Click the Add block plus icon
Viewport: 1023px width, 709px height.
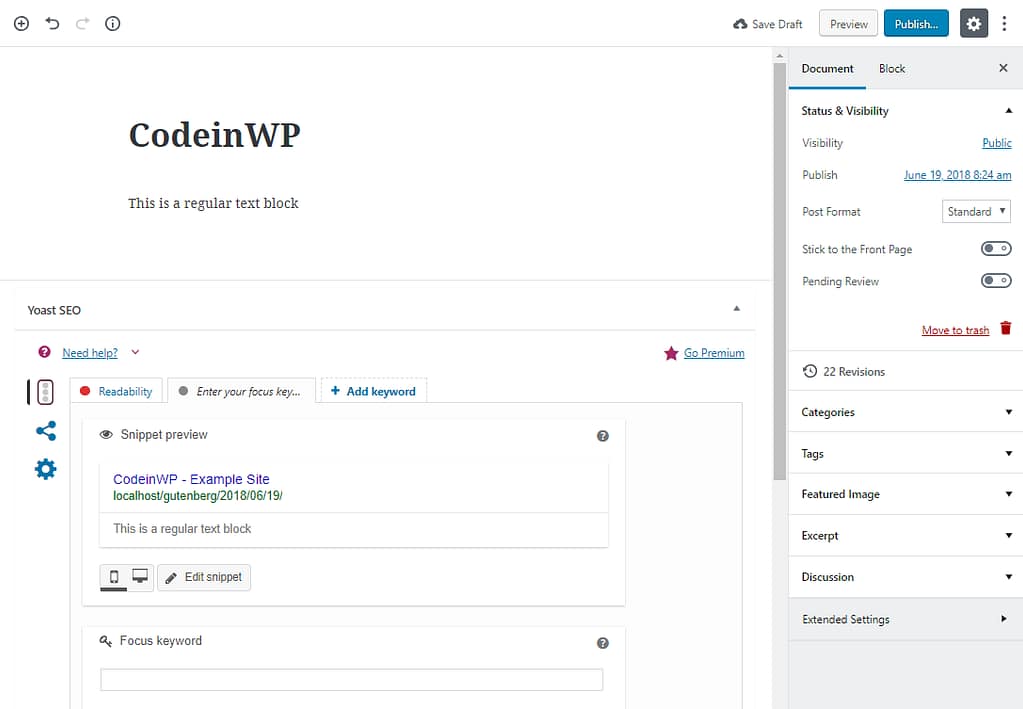click(x=21, y=23)
